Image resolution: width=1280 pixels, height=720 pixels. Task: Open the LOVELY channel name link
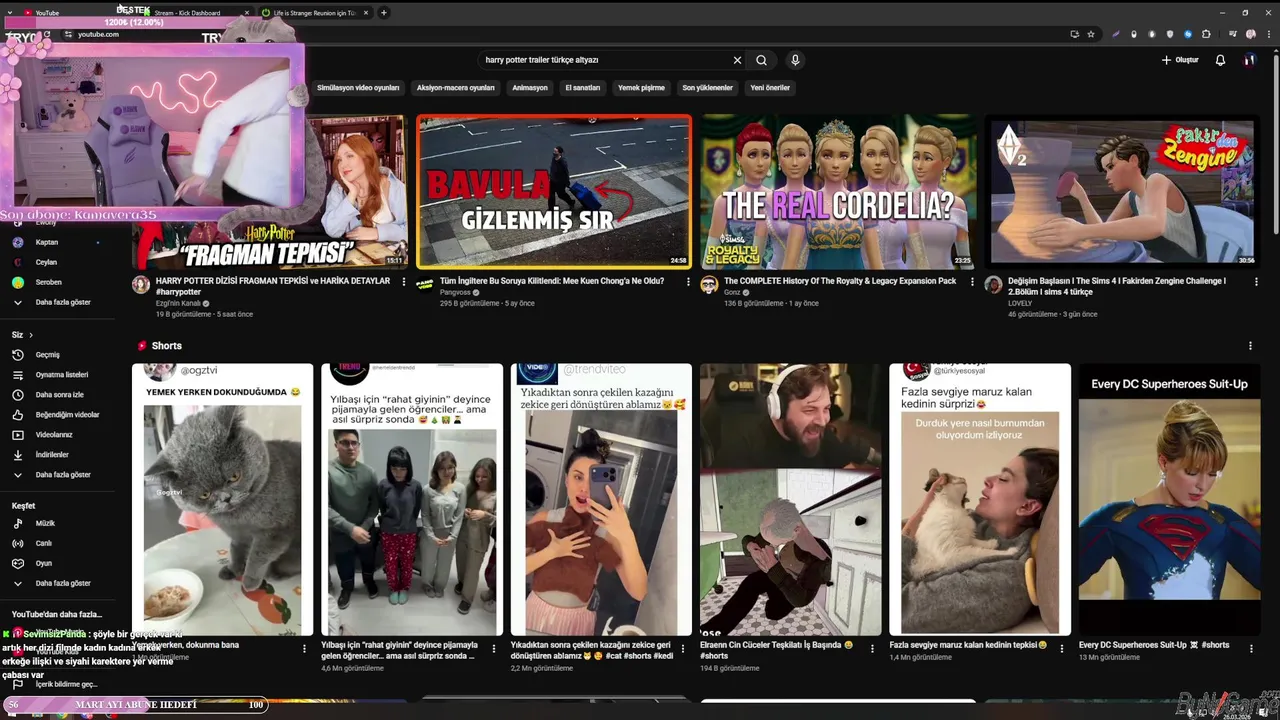click(1020, 303)
